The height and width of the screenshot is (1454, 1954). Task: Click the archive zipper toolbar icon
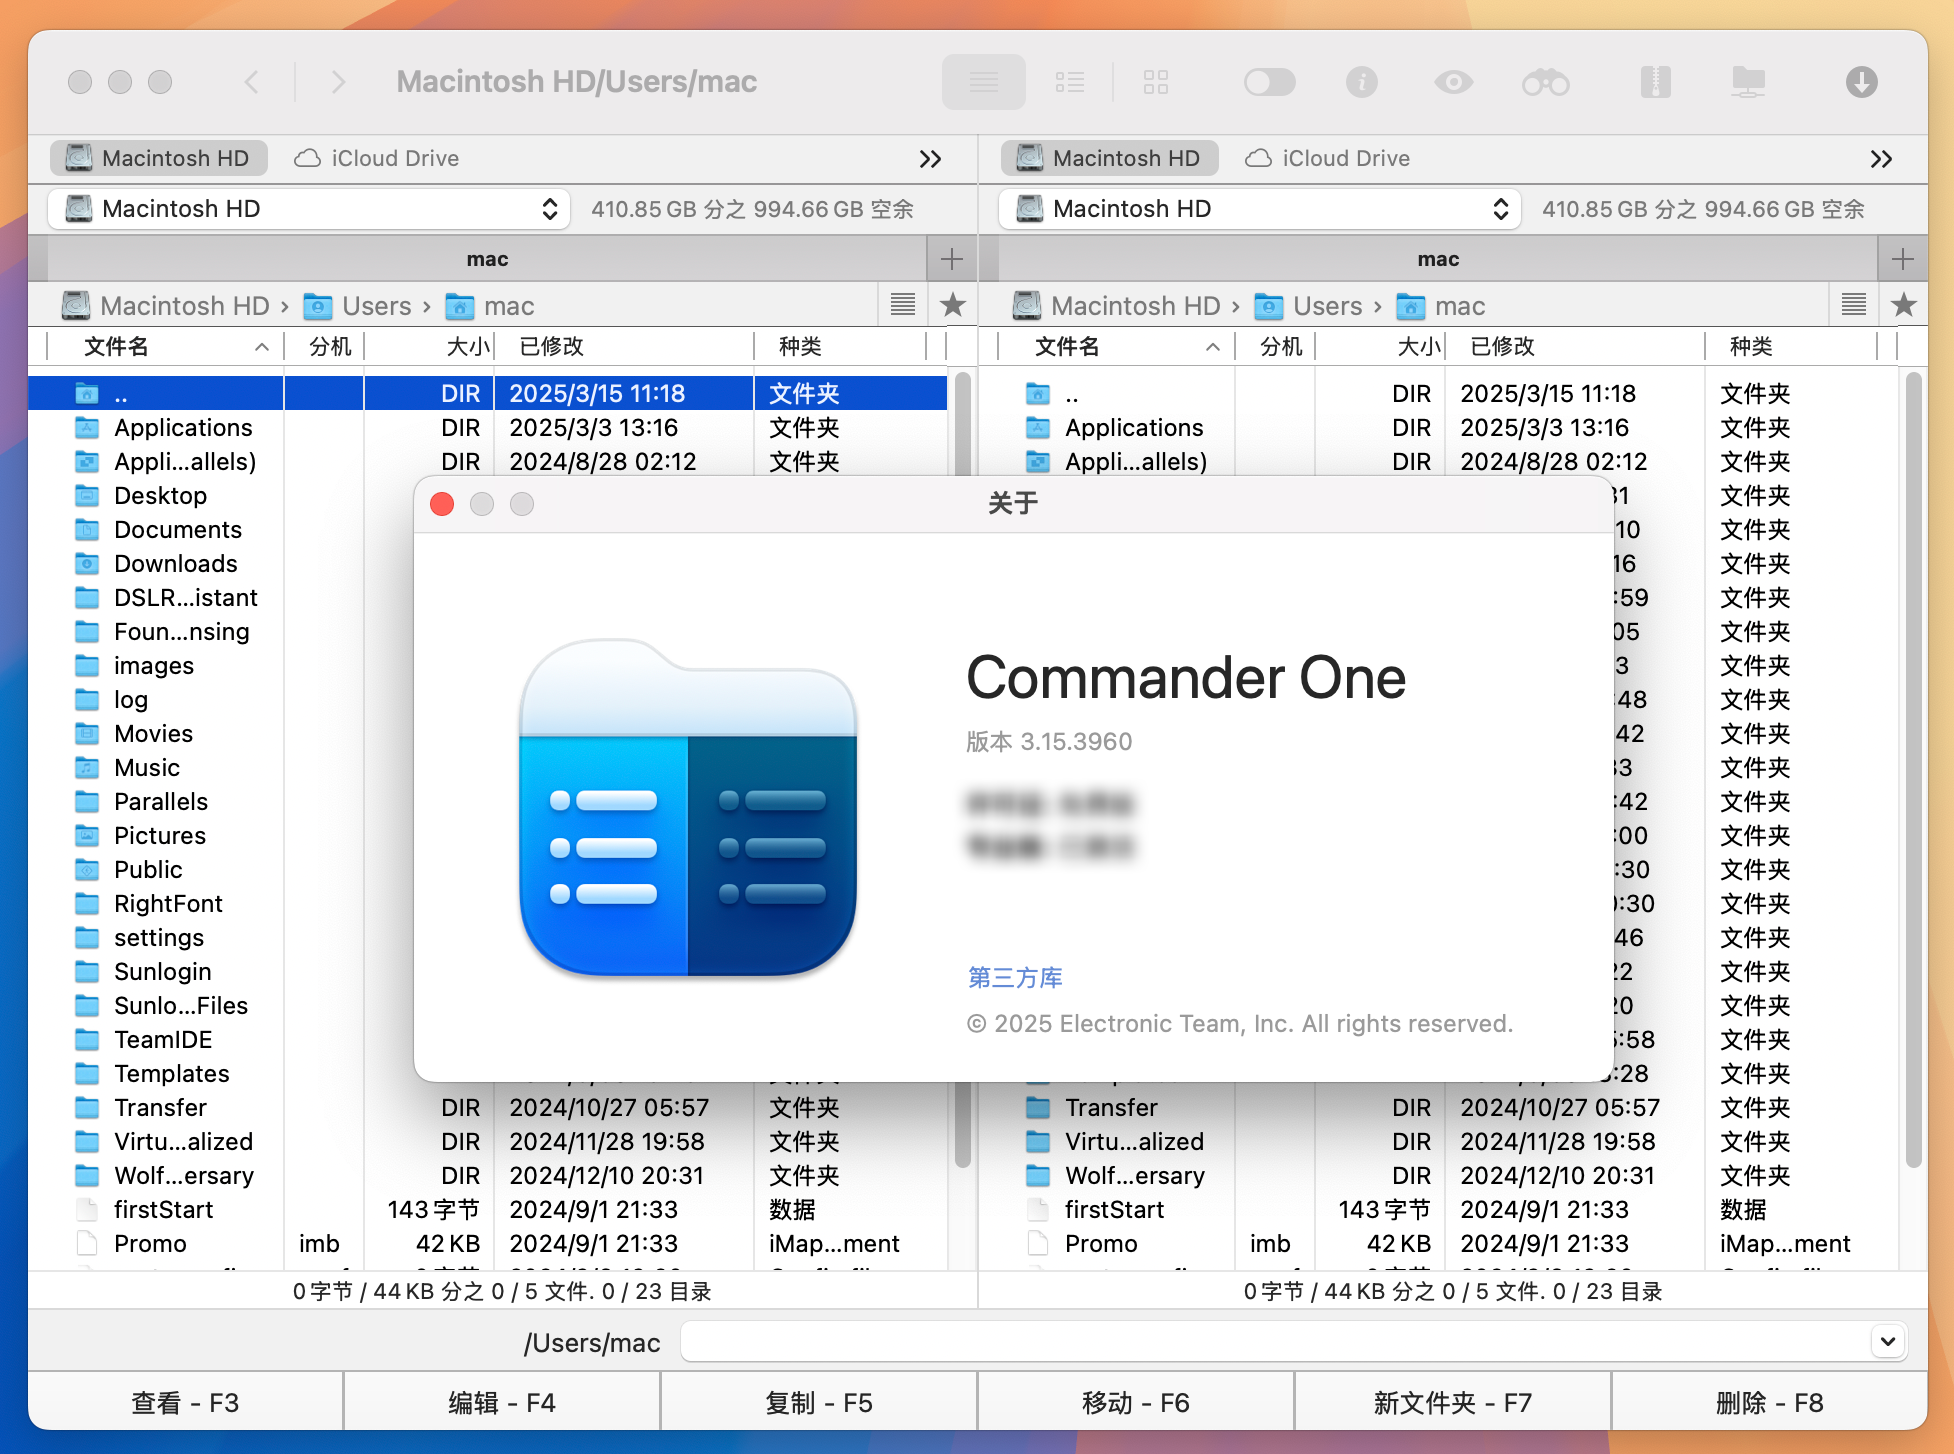click(1655, 82)
